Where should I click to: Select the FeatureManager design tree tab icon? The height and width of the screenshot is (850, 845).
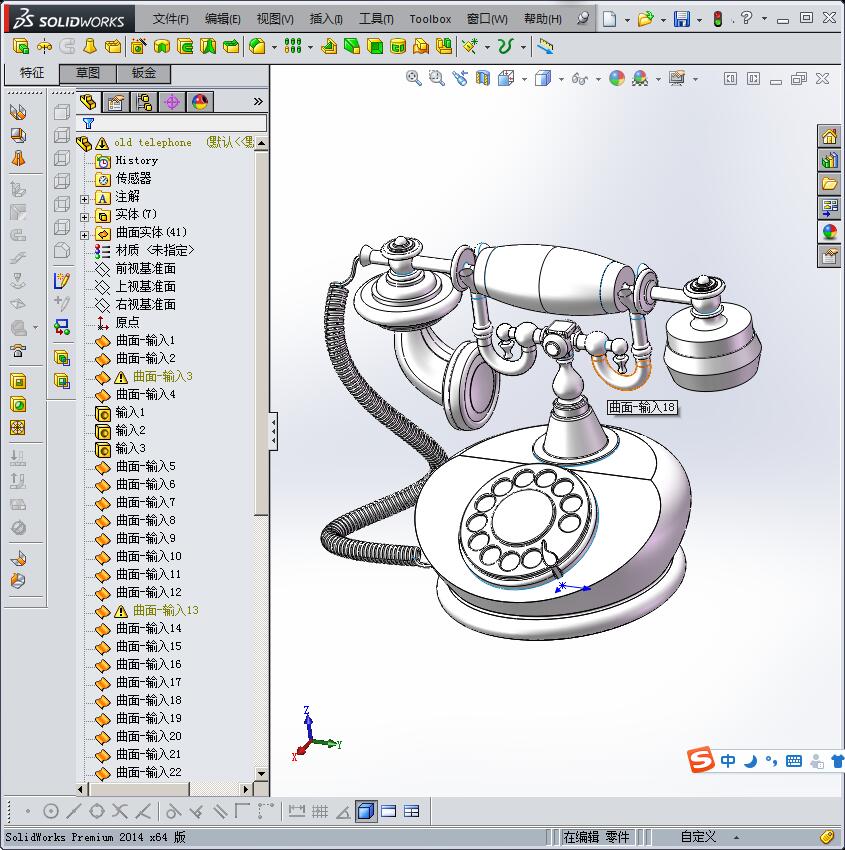[x=88, y=101]
